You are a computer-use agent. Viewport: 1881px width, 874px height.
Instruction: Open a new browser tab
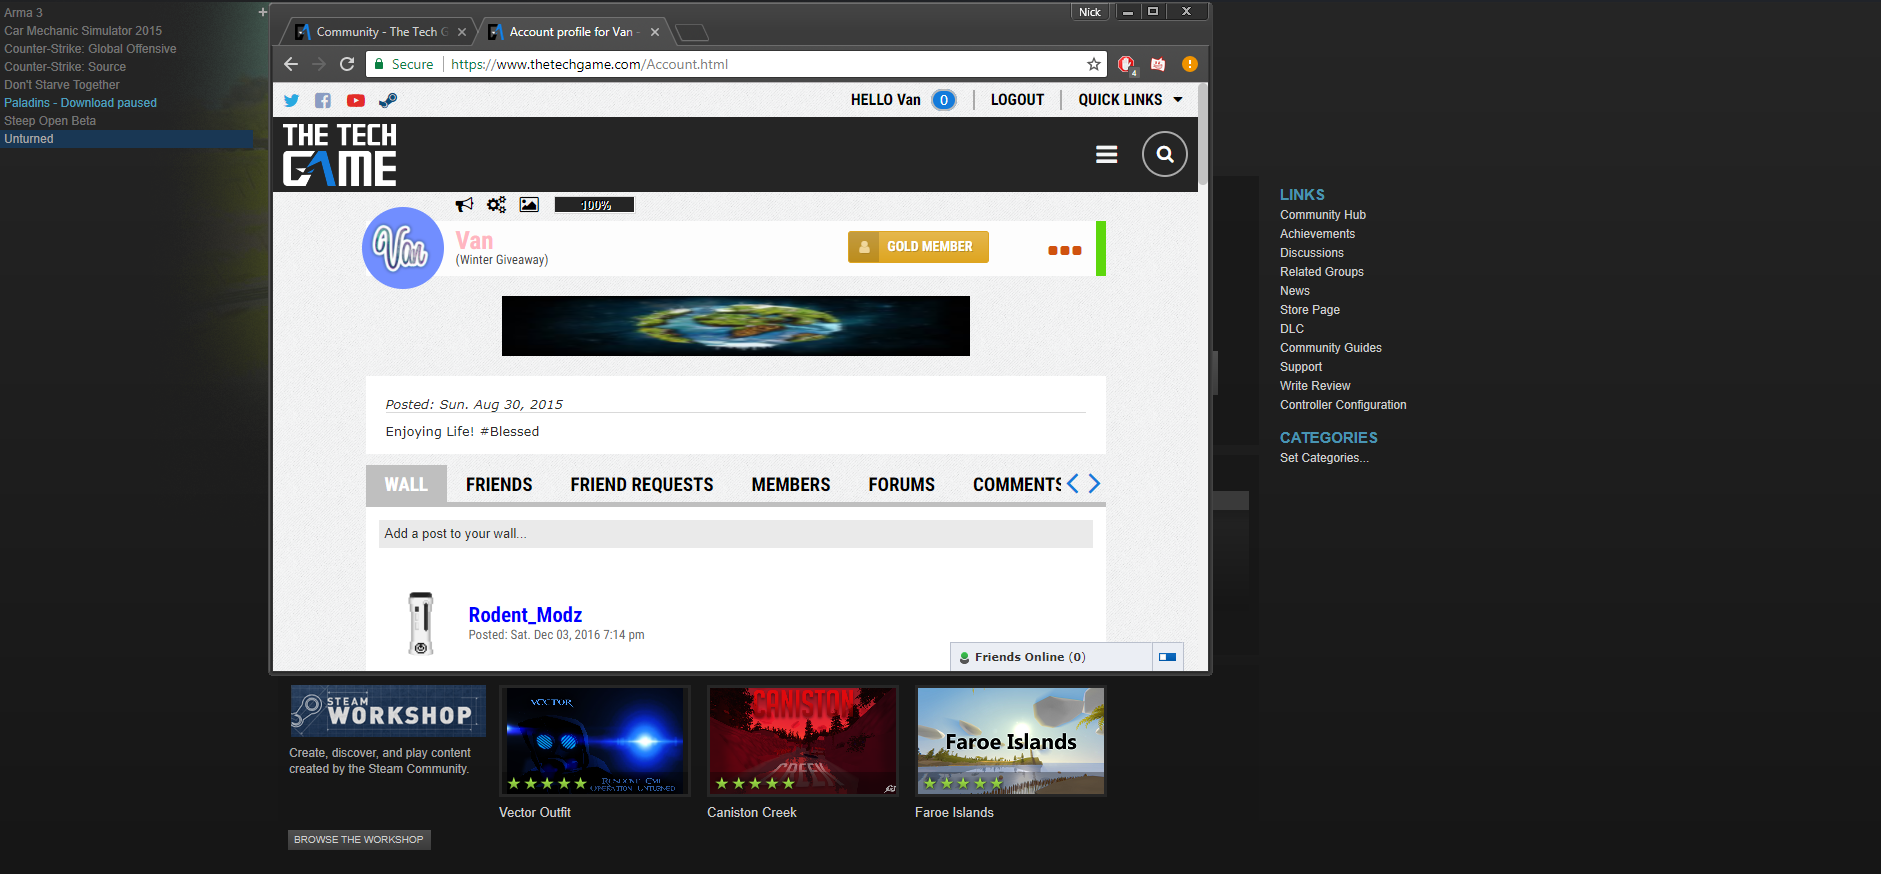692,33
